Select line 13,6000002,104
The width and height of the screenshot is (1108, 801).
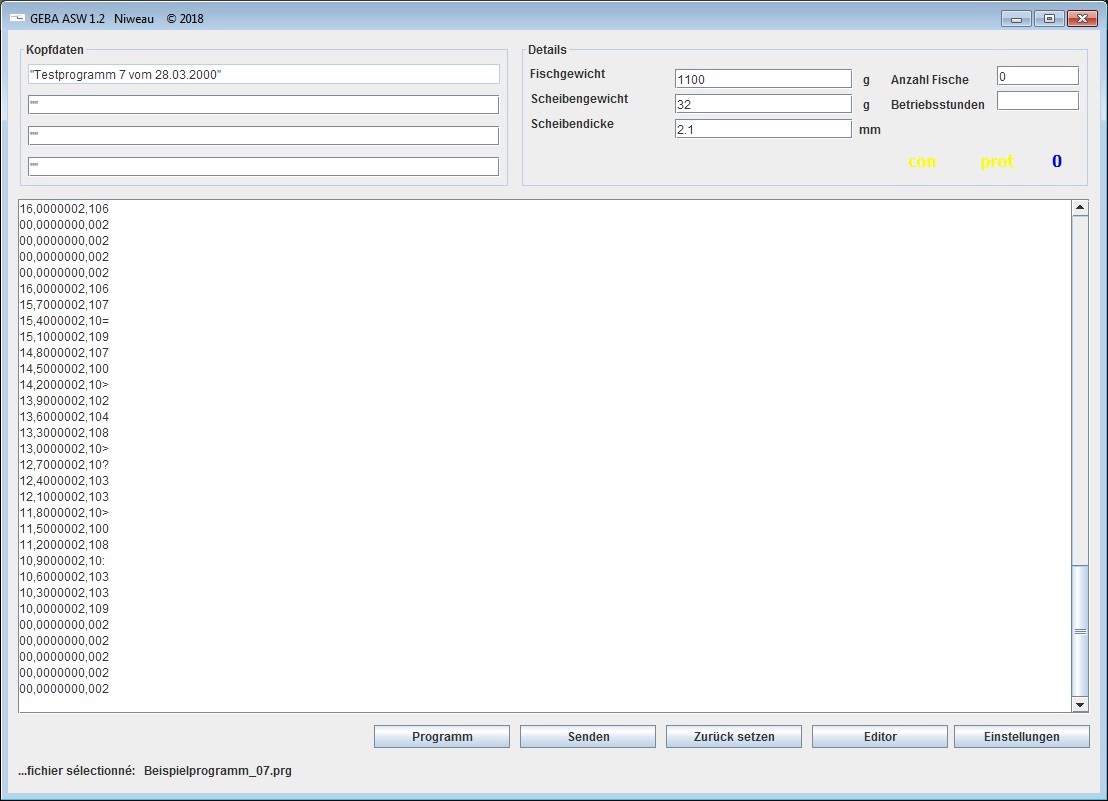(64, 417)
